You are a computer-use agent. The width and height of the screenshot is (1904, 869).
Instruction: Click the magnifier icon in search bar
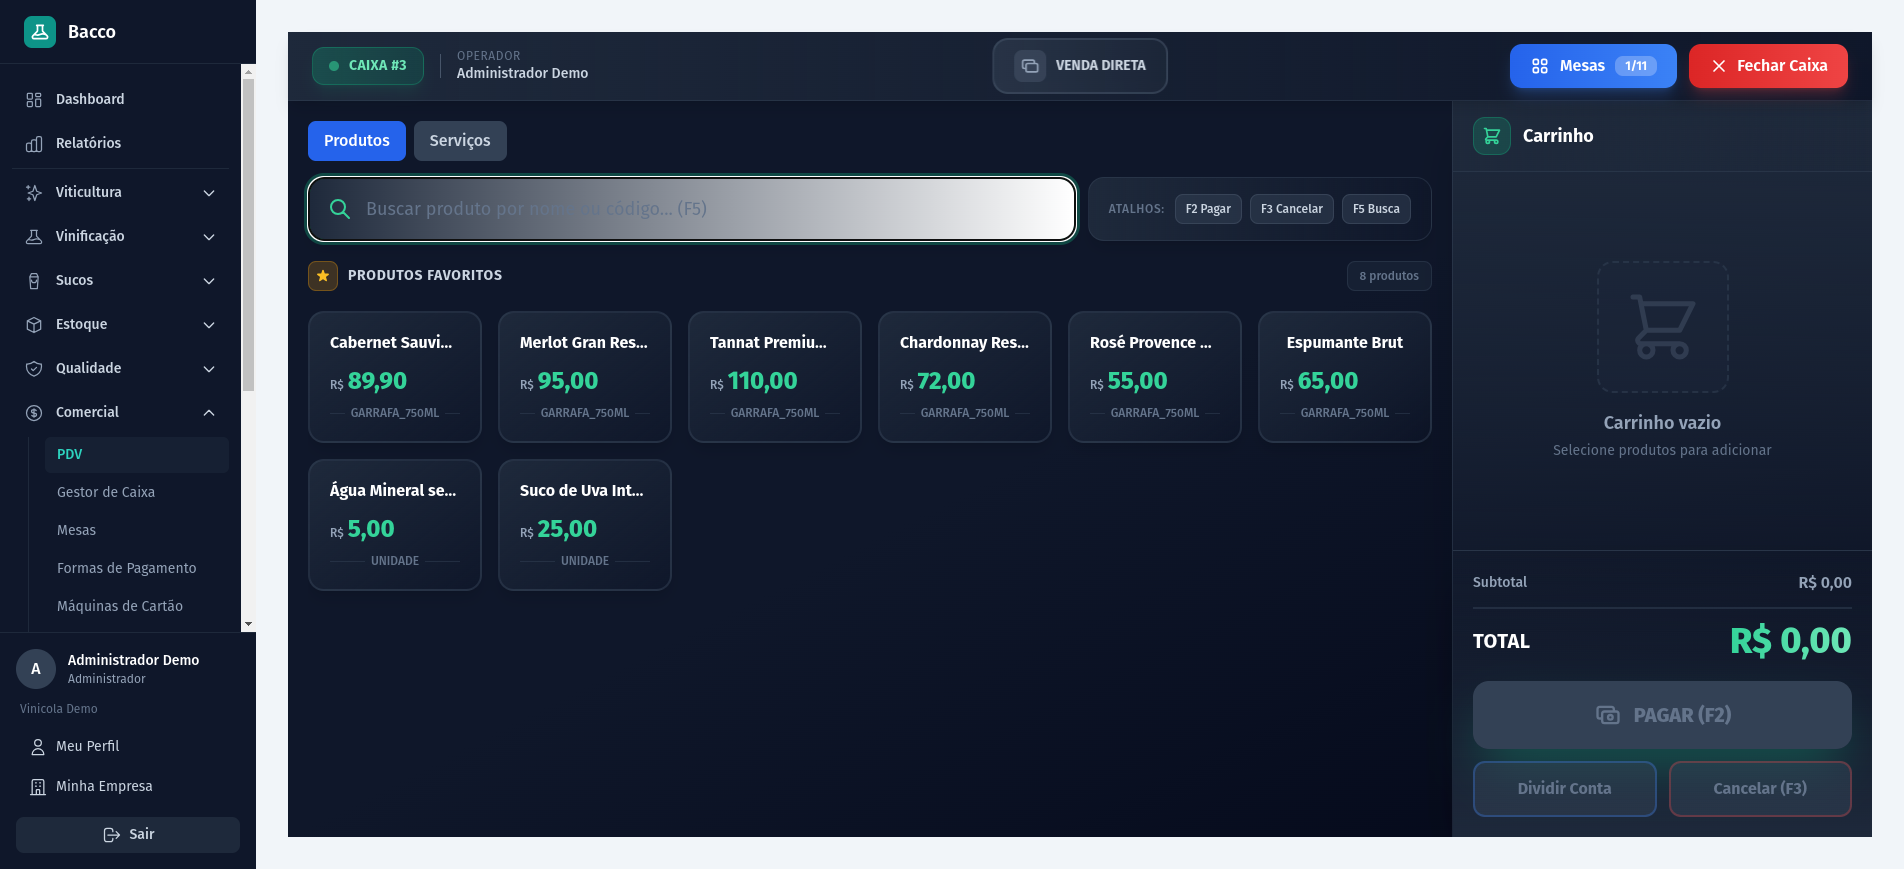pyautogui.click(x=340, y=209)
